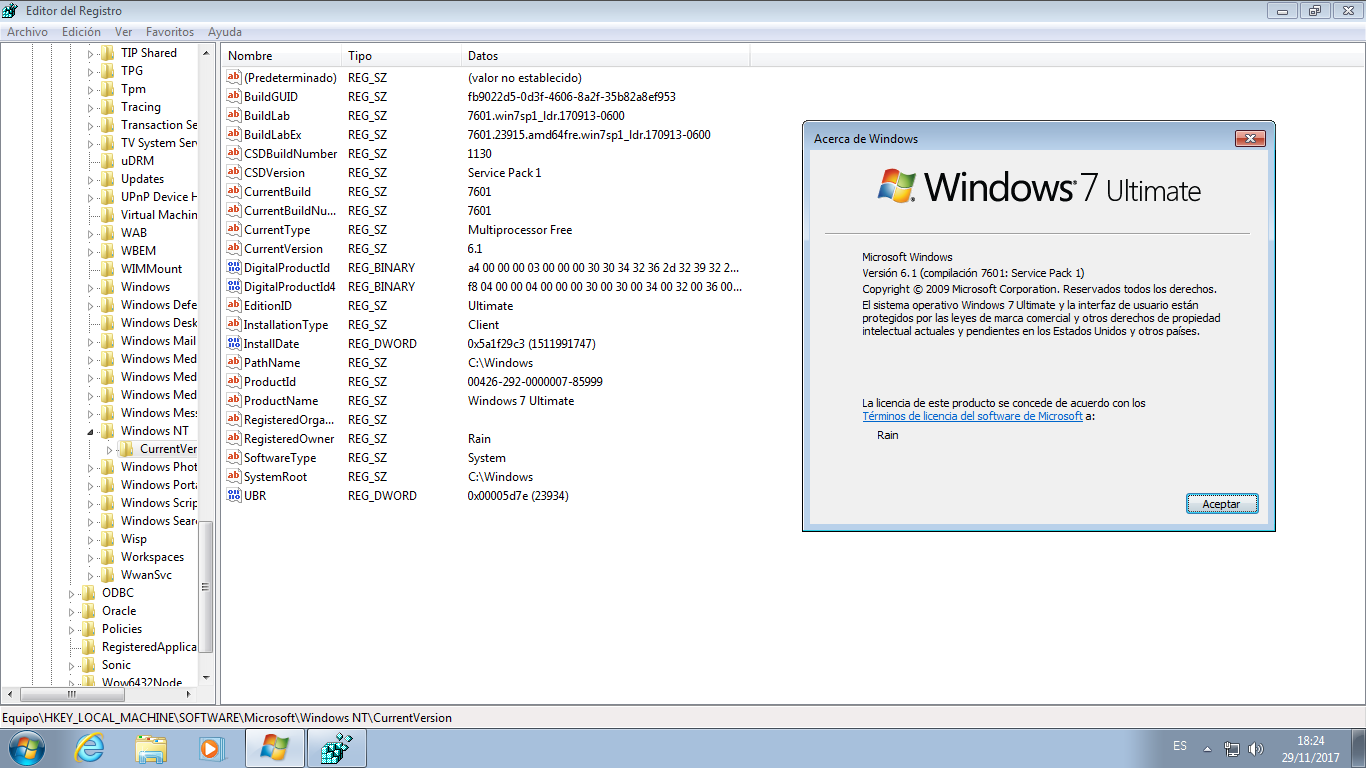Select the Tpm folder icon
The image size is (1366, 768).
pyautogui.click(x=107, y=89)
